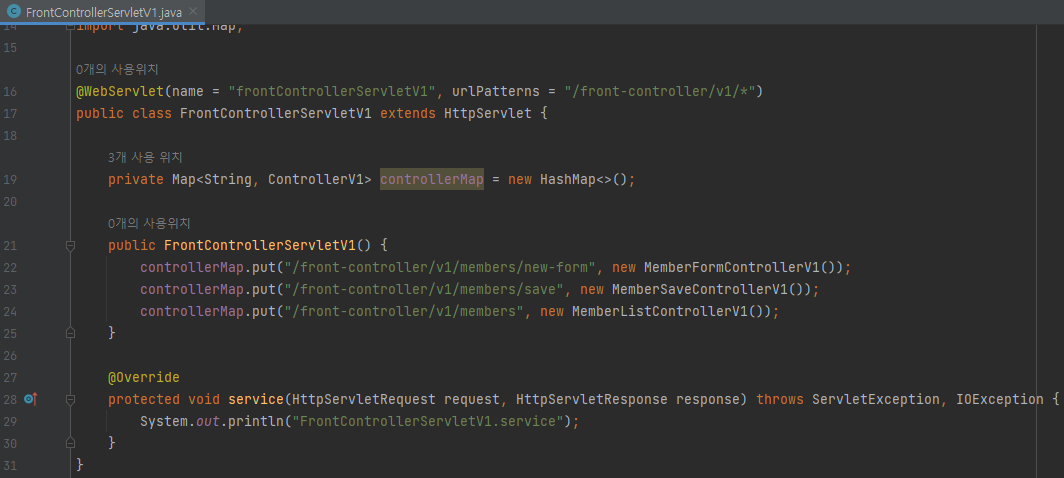Click the HttpServletResponse parameter type

(592, 399)
